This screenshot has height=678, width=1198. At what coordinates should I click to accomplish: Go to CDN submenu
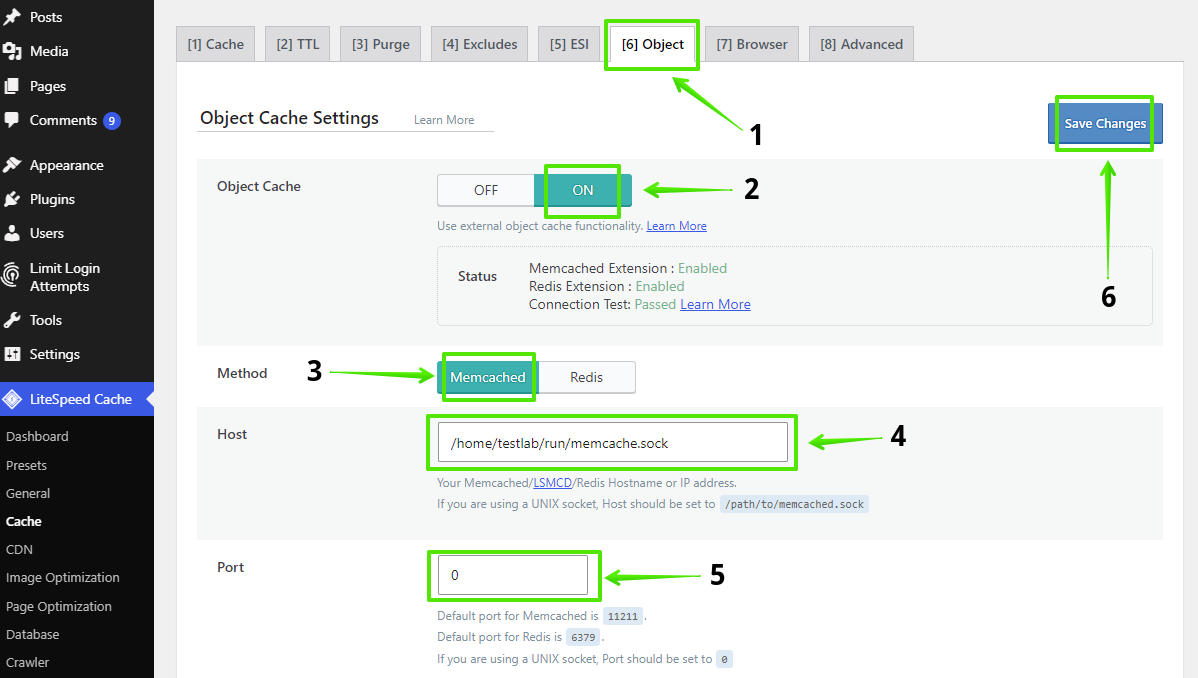click(x=19, y=550)
